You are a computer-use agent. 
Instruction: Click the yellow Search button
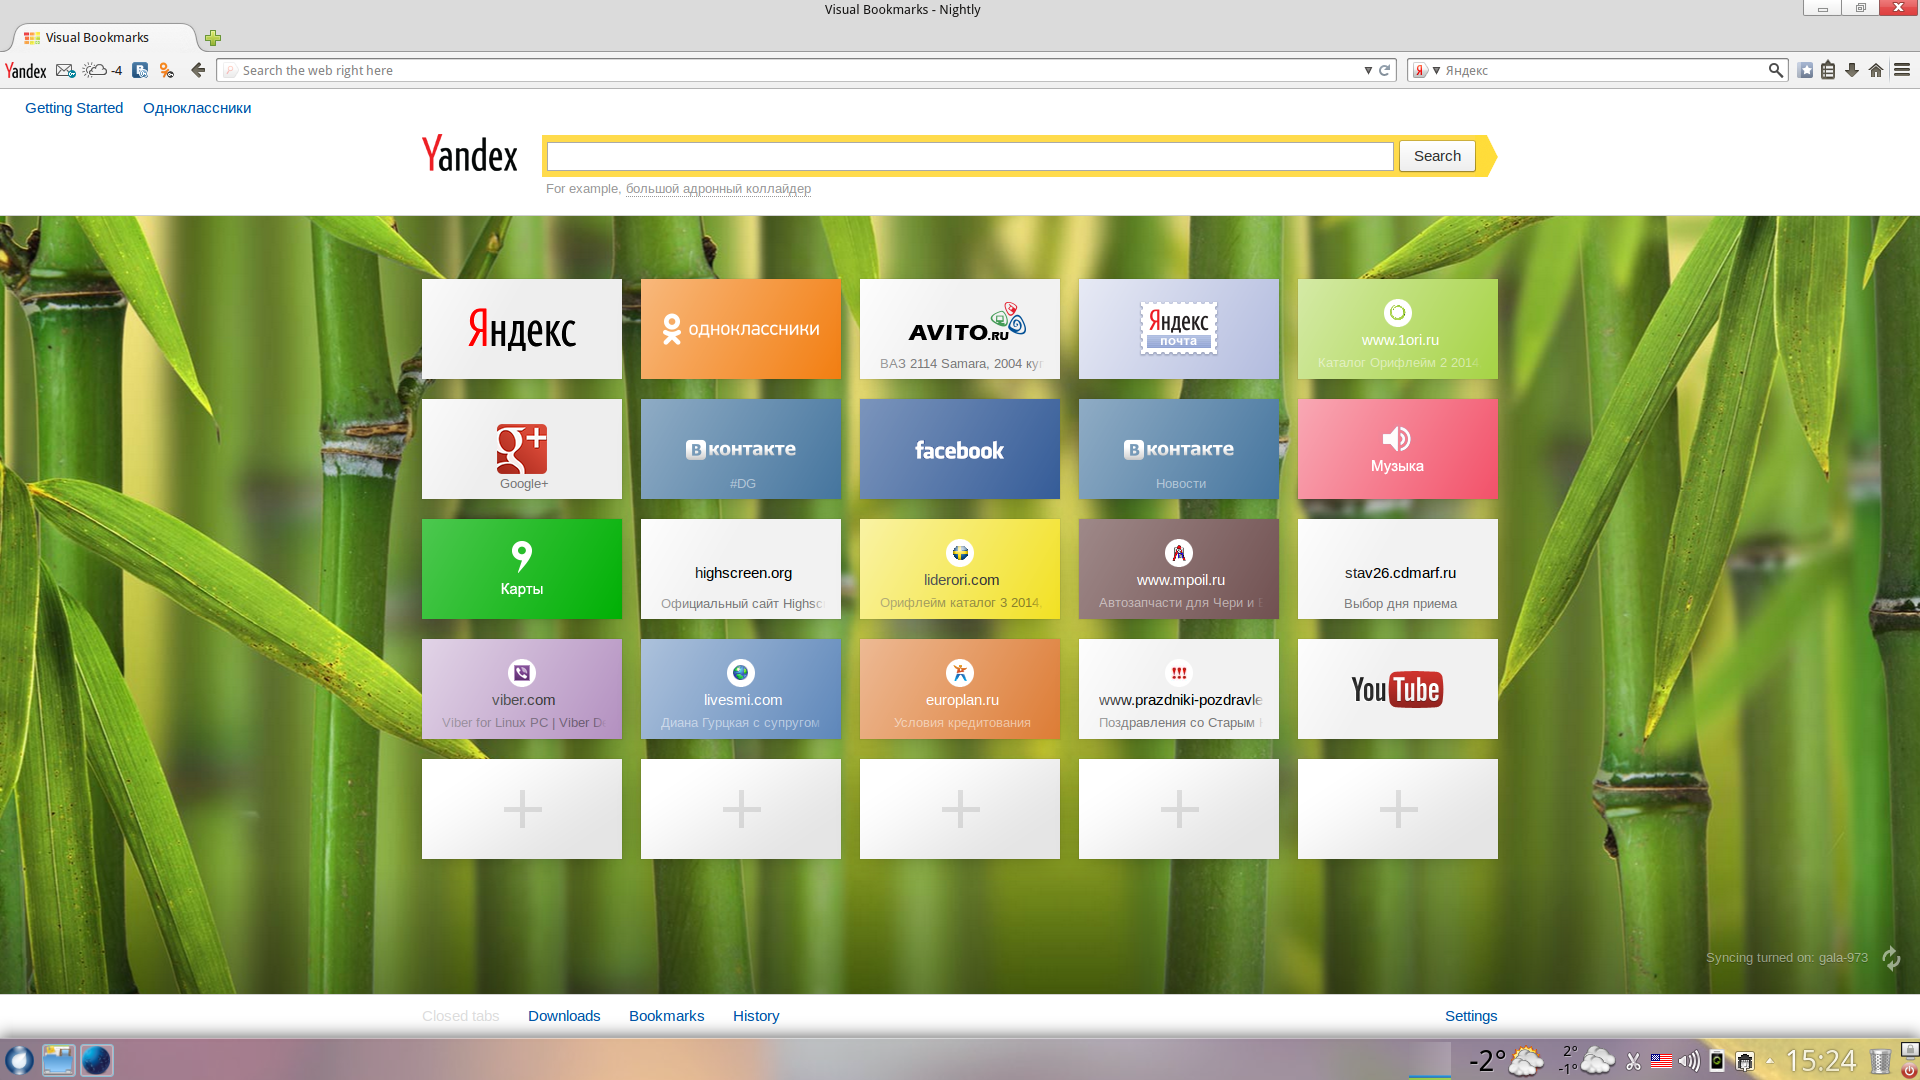tap(1437, 156)
